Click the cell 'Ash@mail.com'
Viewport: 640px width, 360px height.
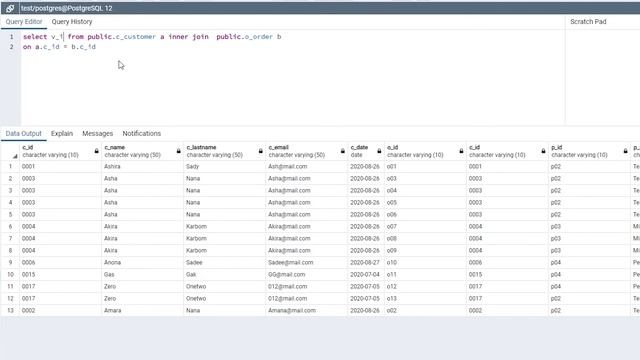(x=307, y=167)
